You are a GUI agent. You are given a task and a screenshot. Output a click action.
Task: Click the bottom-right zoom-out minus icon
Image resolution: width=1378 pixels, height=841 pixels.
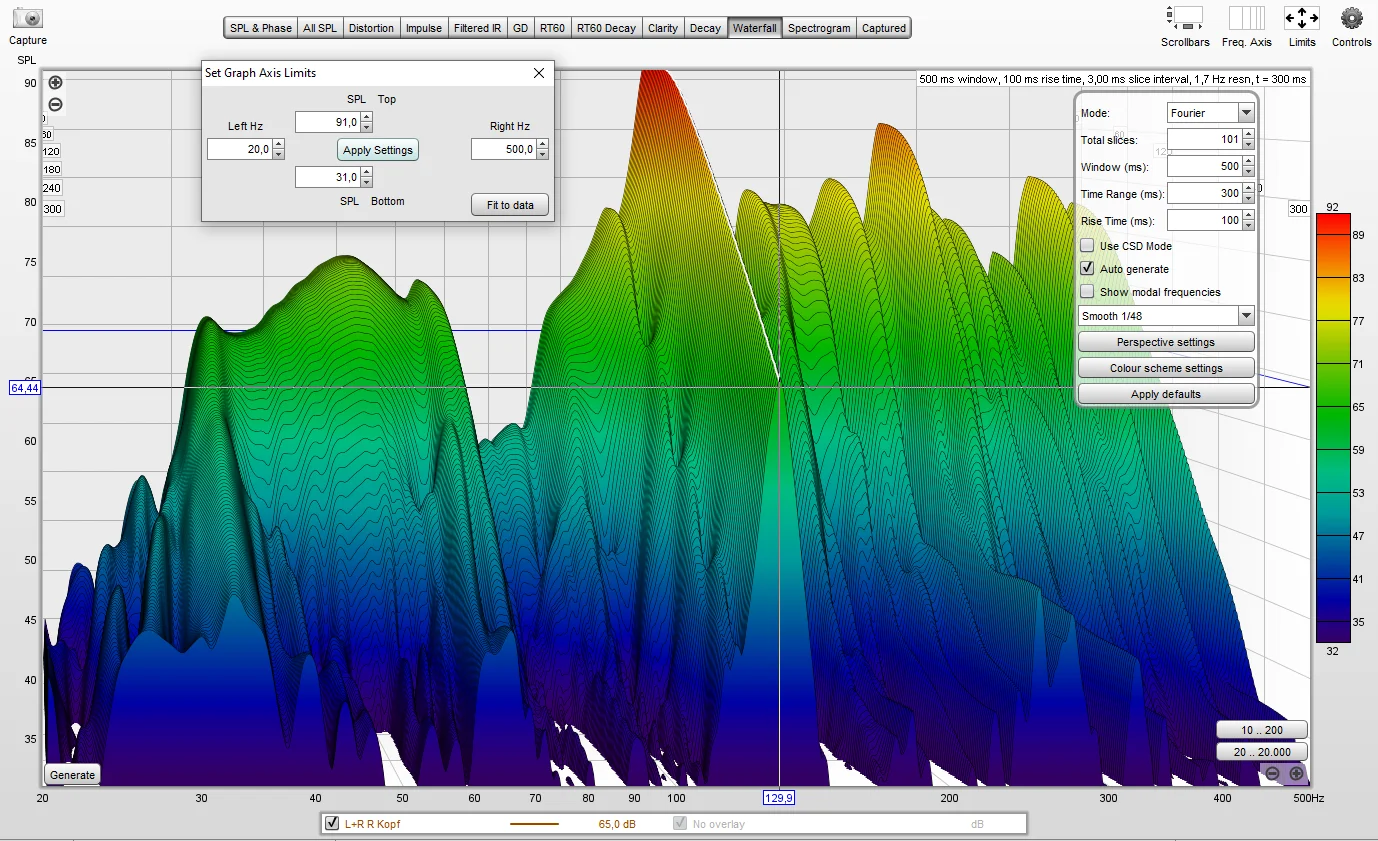coord(1273,773)
